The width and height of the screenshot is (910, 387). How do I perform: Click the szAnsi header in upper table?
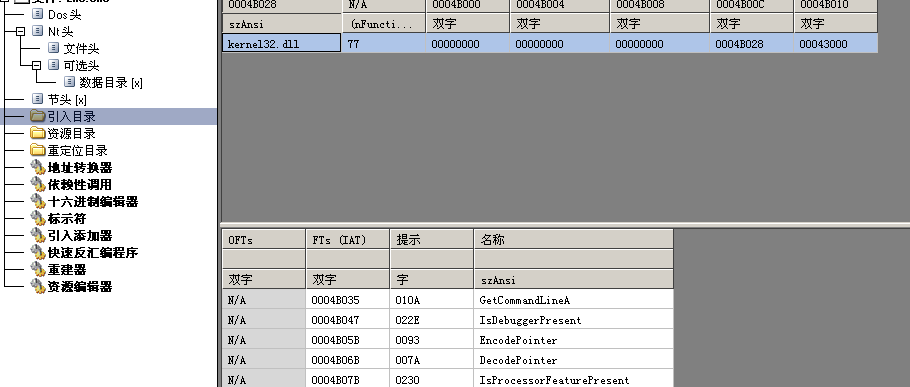click(281, 23)
